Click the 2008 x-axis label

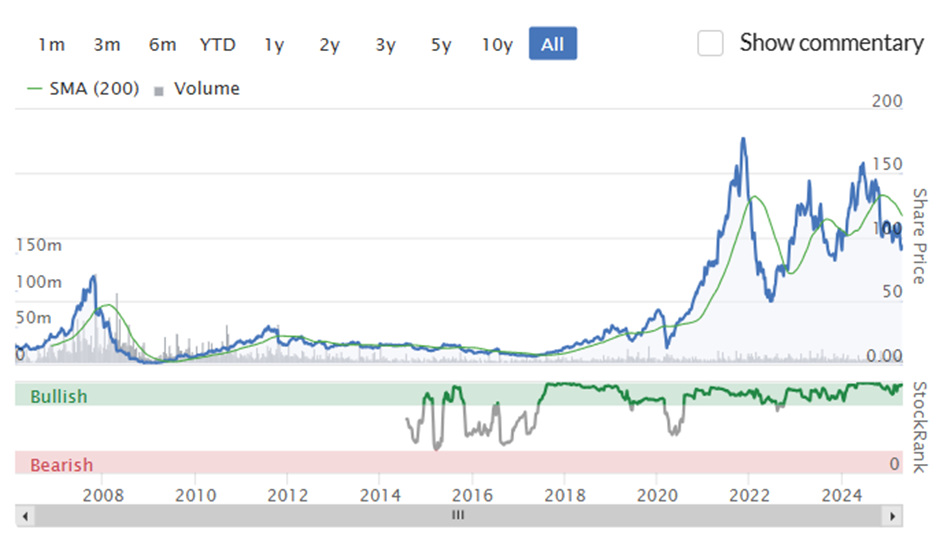[x=103, y=496]
